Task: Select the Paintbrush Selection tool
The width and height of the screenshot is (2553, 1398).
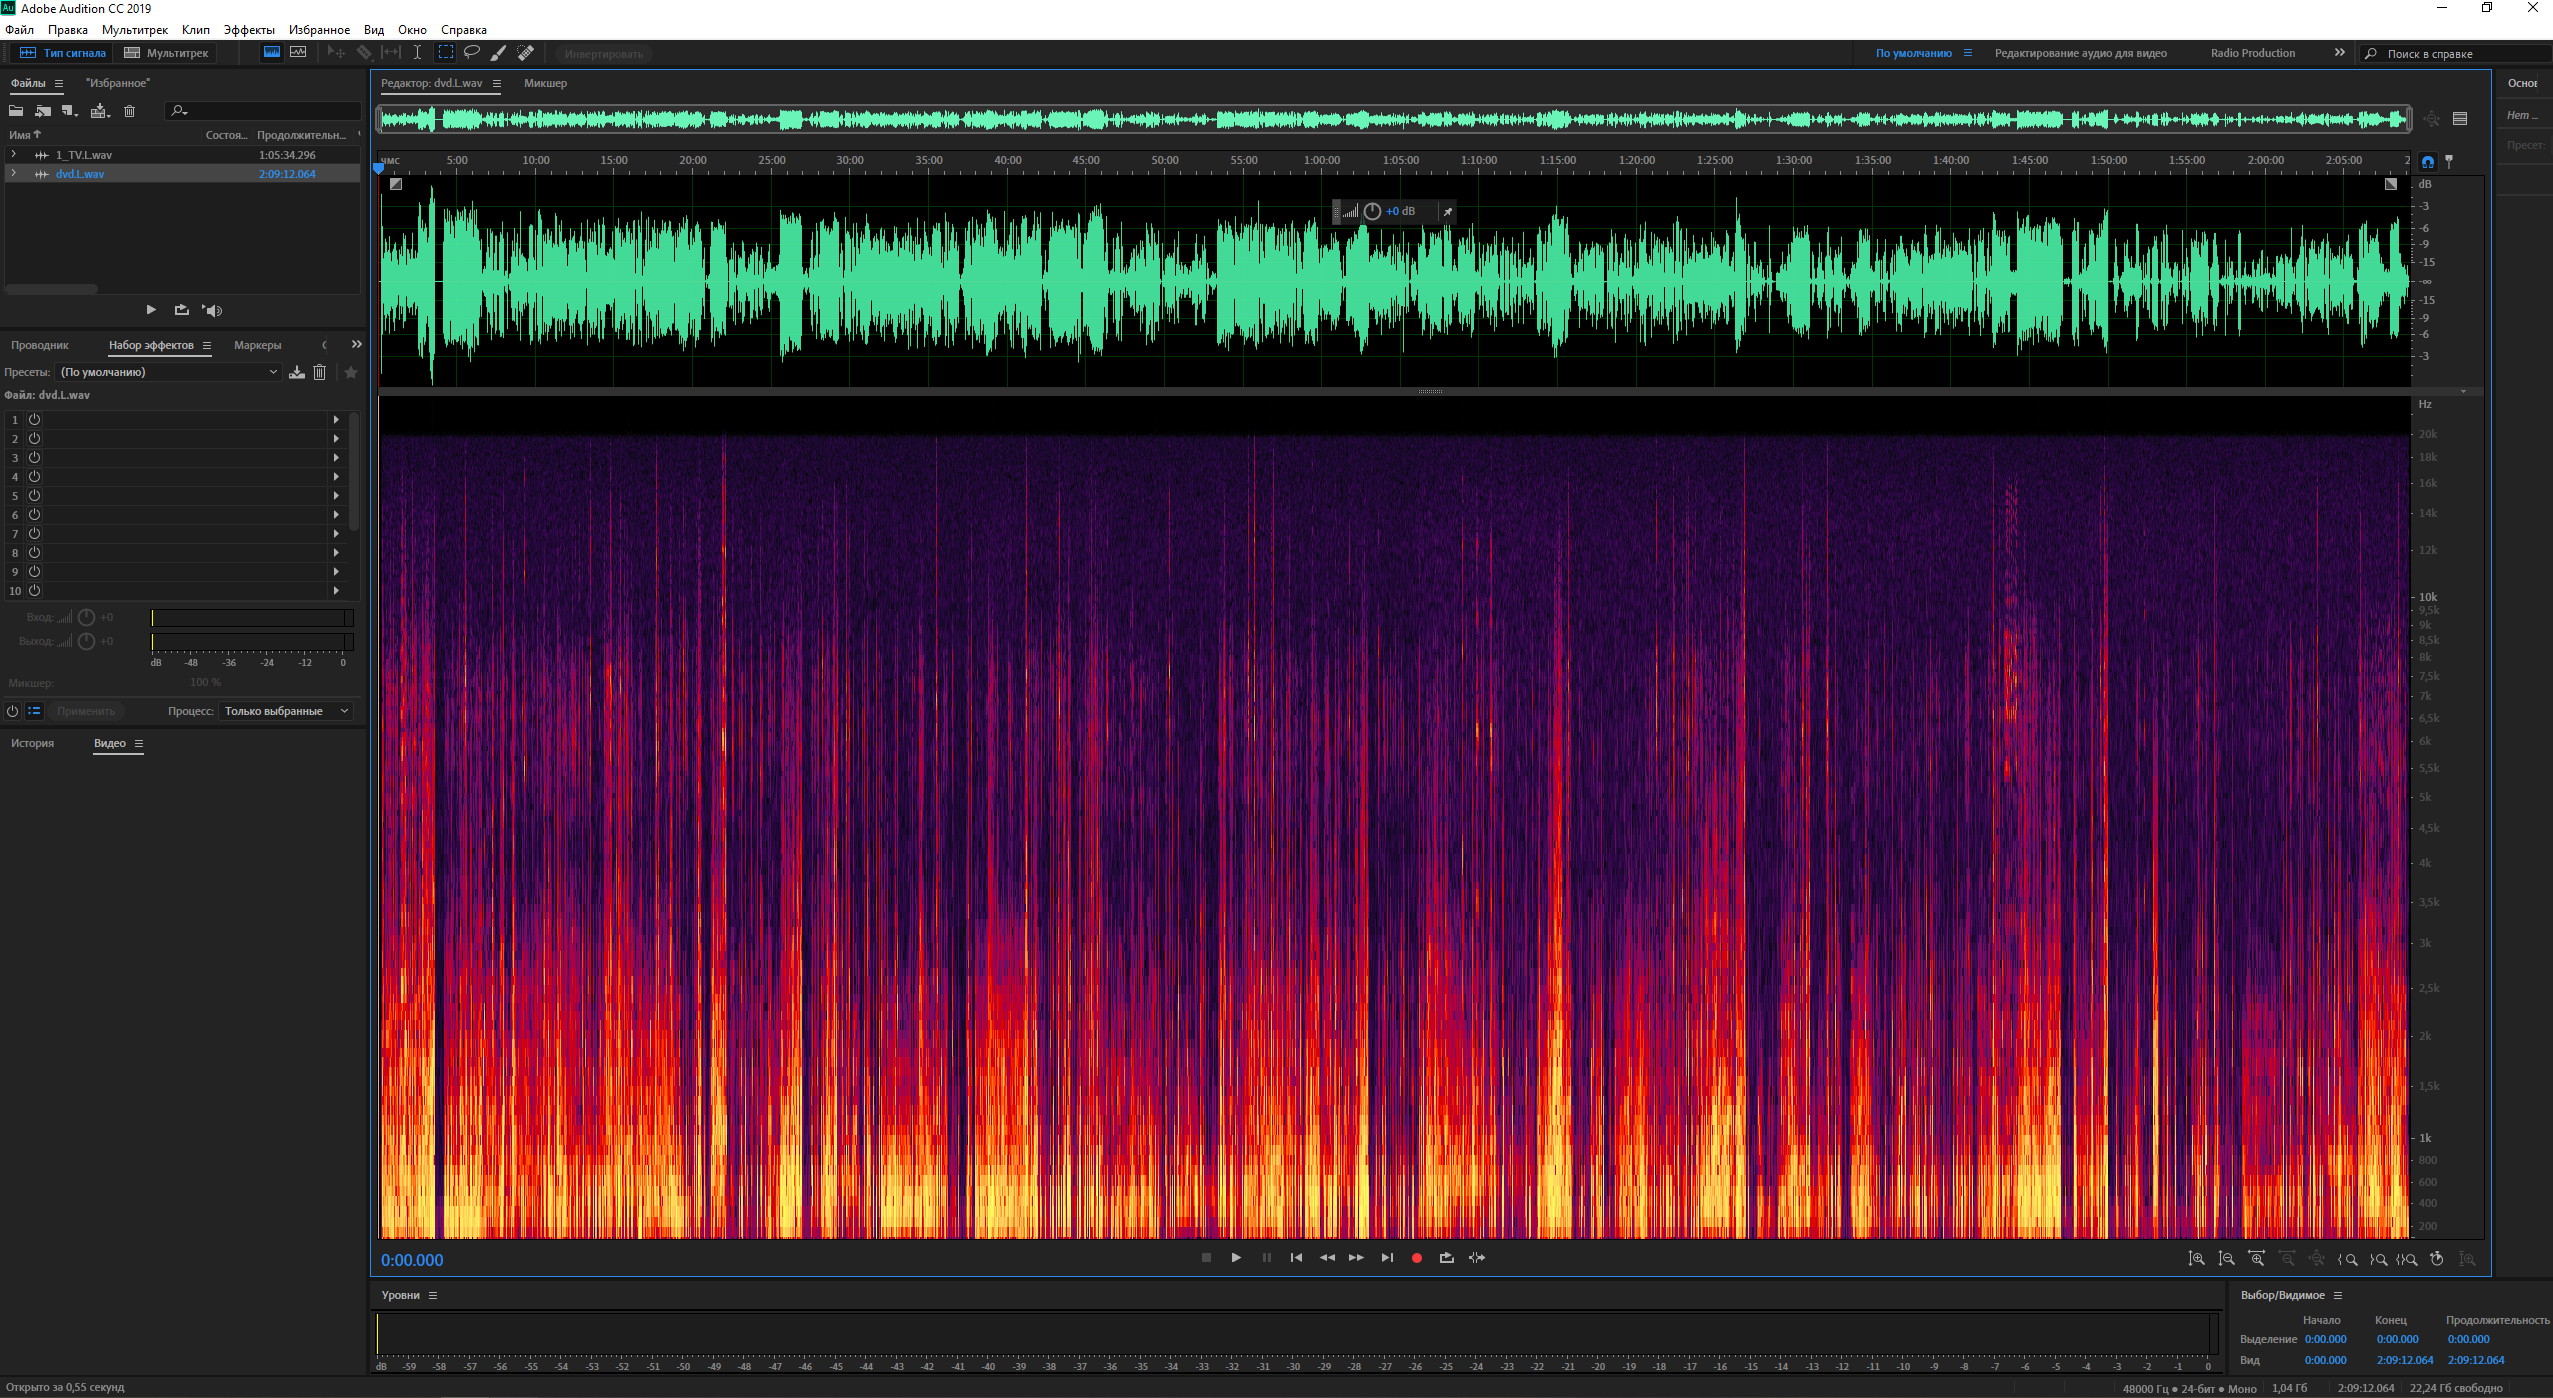Action: pyautogui.click(x=498, y=53)
